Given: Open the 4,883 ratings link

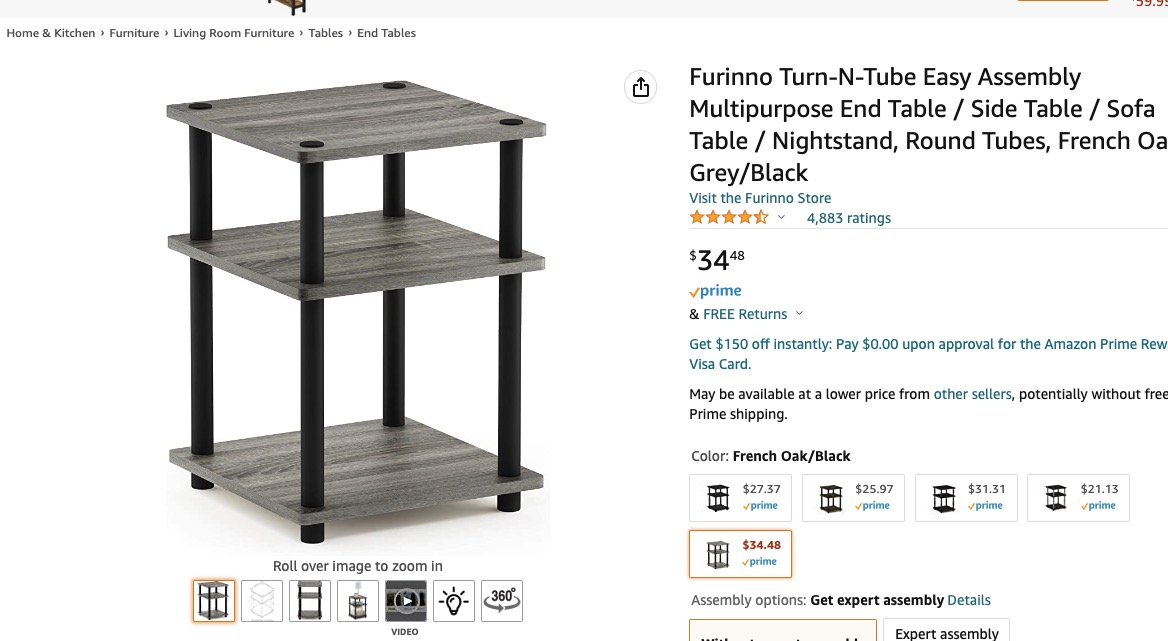Looking at the screenshot, I should coord(848,218).
